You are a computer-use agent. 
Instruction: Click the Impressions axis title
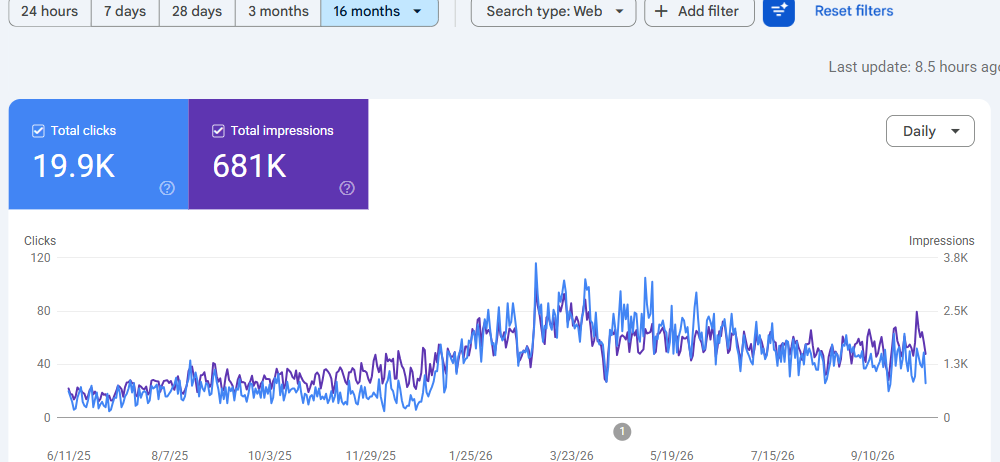click(941, 241)
